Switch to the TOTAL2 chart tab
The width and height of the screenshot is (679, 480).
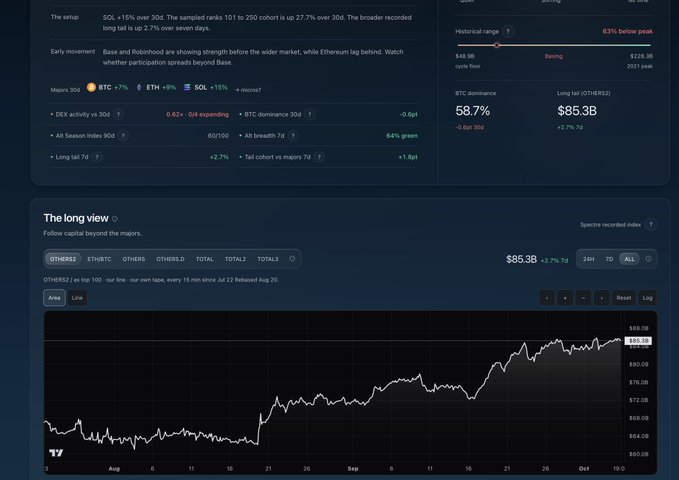coord(235,259)
